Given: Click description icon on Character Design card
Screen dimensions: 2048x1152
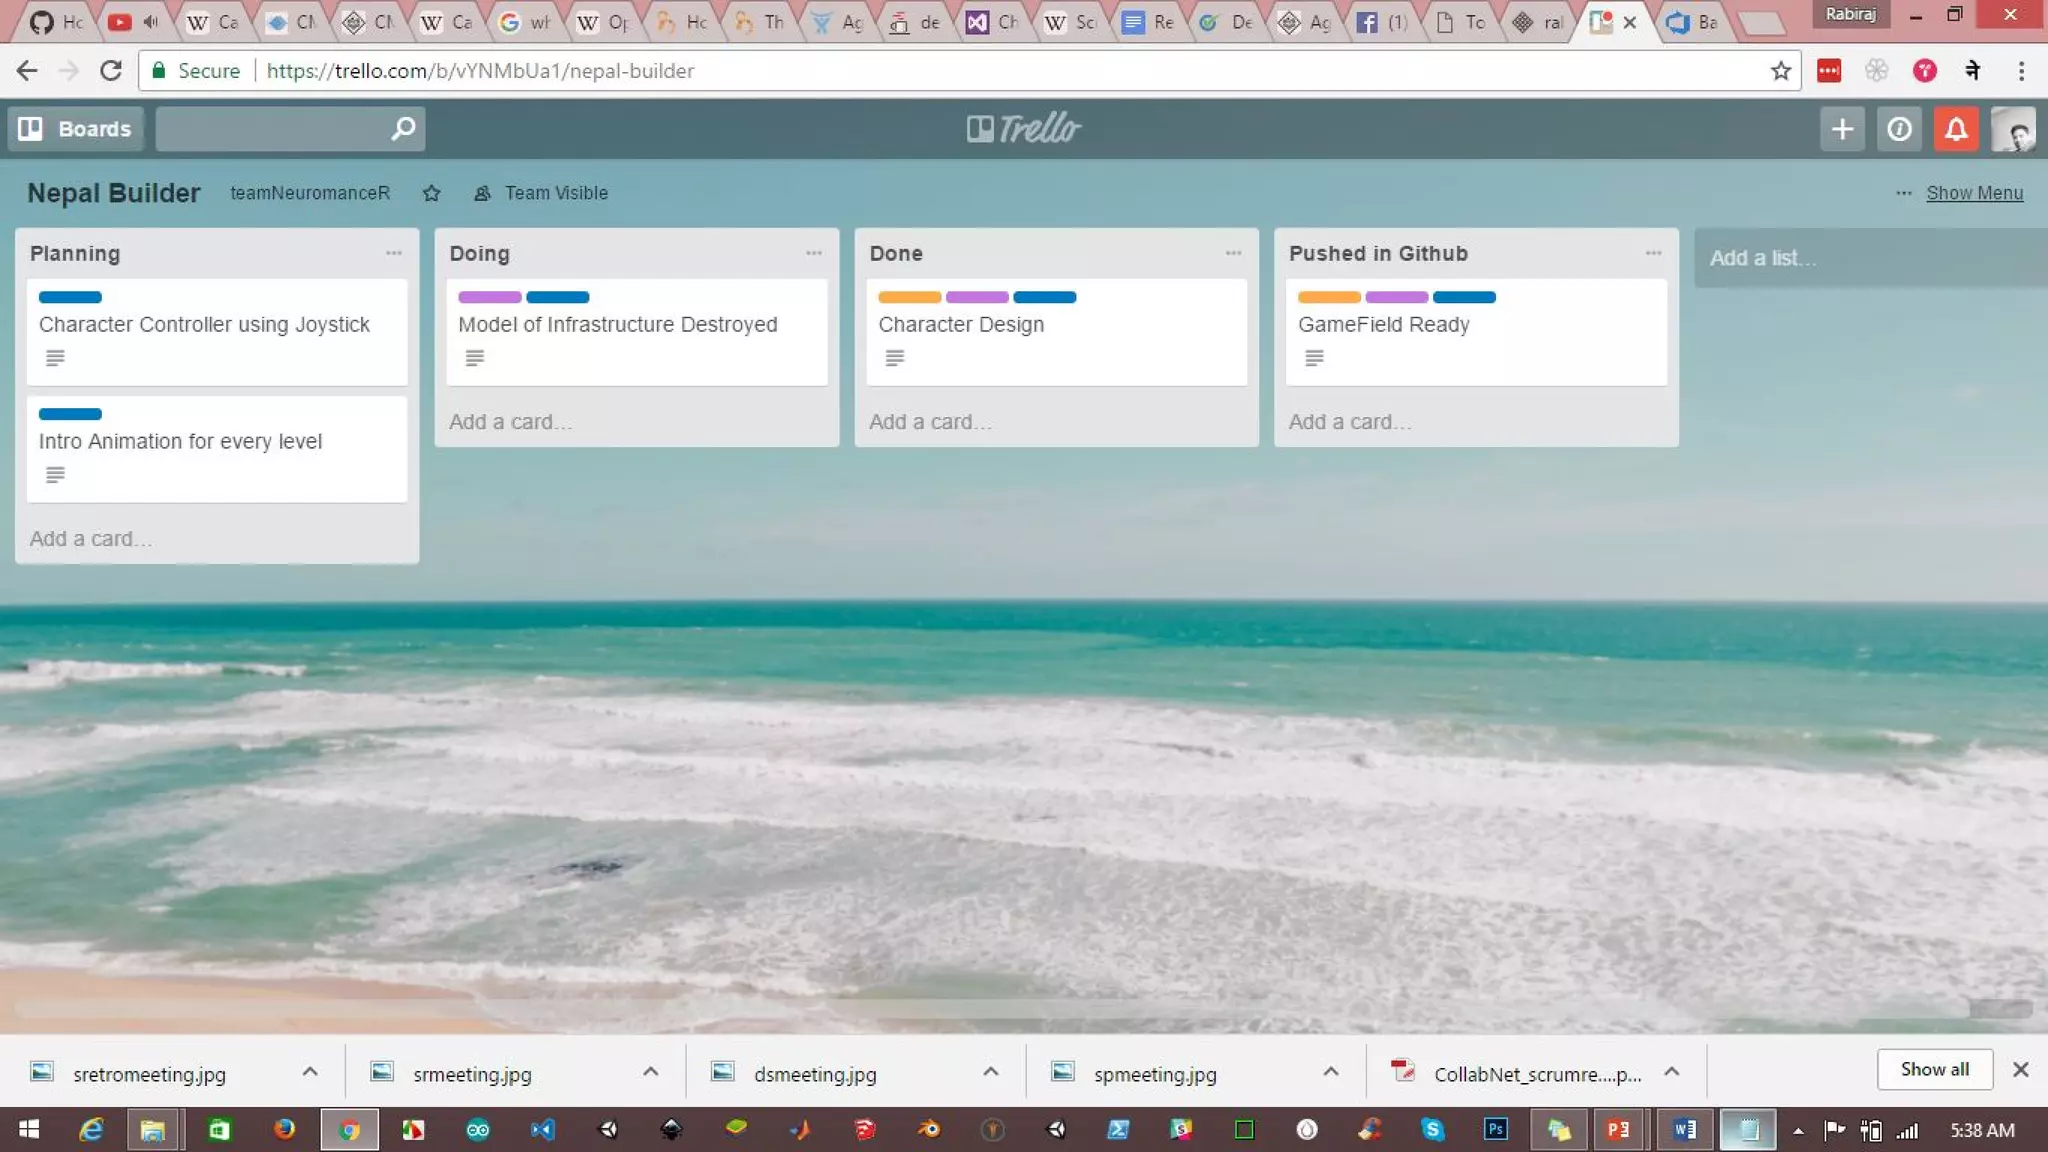Looking at the screenshot, I should [895, 358].
